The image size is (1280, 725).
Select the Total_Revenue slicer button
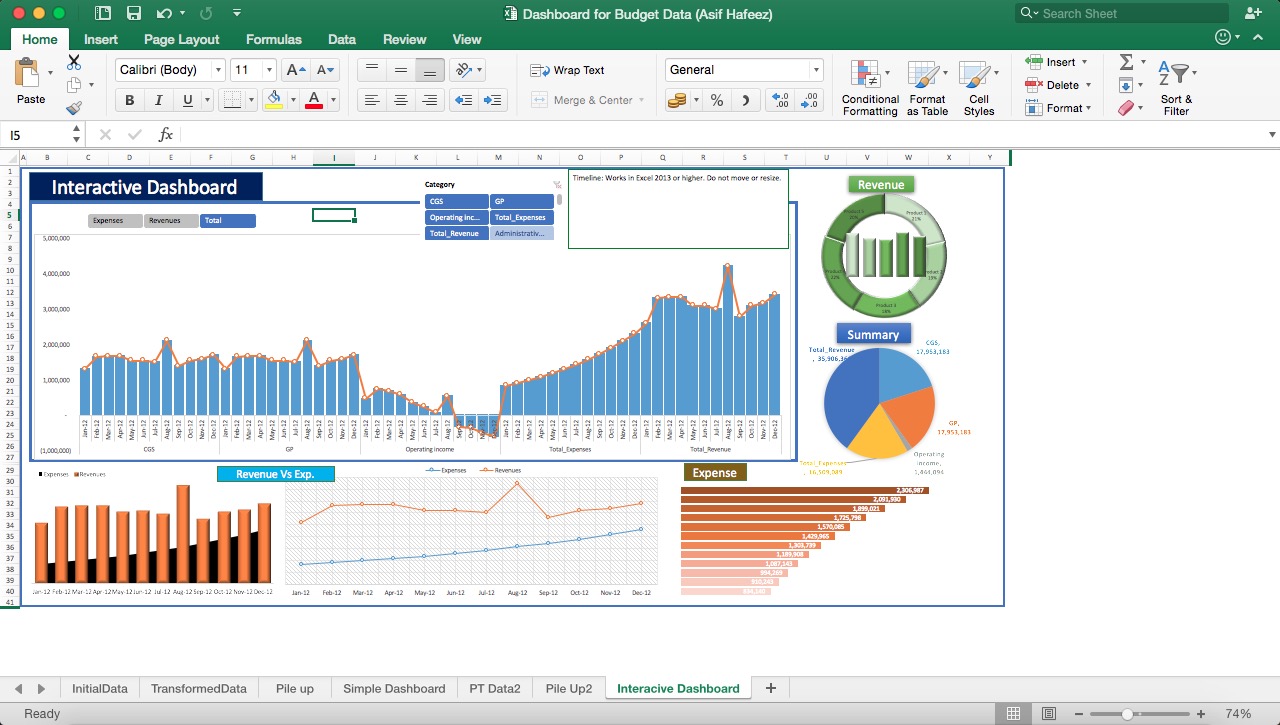(456, 233)
